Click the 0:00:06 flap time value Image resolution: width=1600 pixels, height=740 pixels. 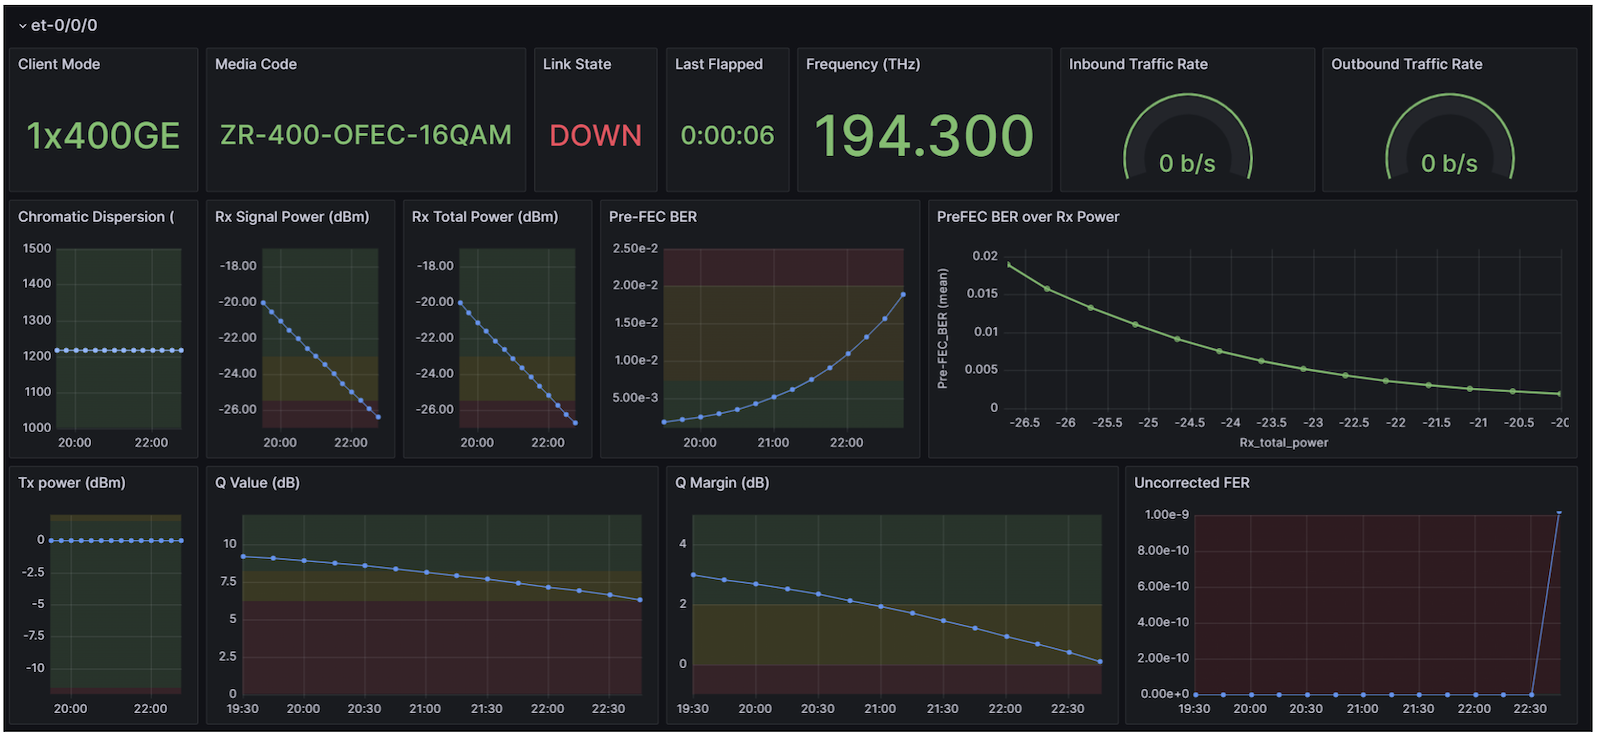(x=728, y=135)
